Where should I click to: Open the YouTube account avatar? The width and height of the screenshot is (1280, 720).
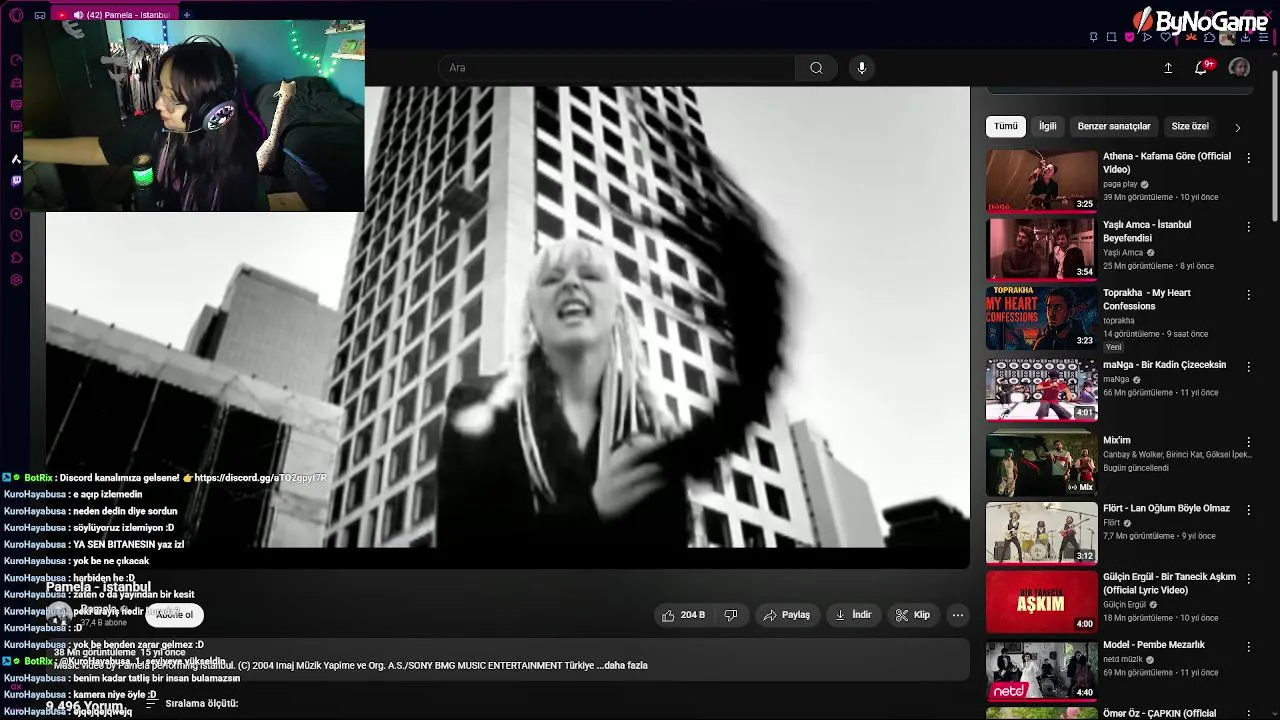coord(1239,68)
